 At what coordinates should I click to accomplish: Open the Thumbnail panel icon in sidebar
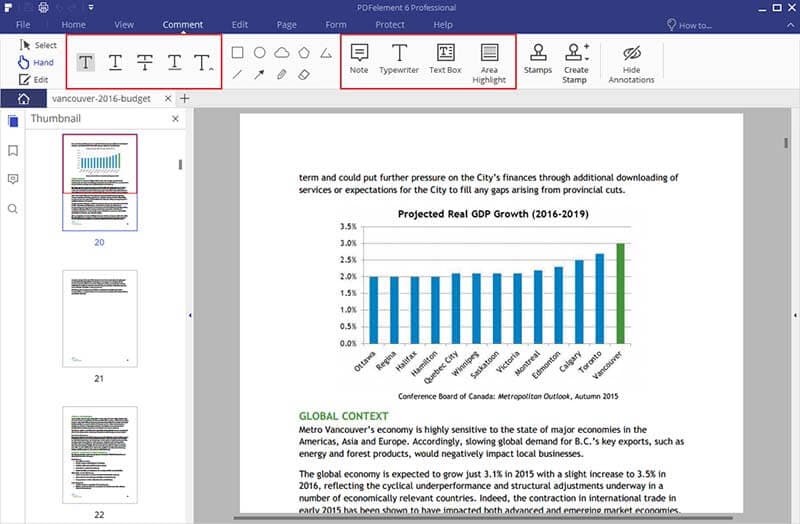tap(13, 121)
